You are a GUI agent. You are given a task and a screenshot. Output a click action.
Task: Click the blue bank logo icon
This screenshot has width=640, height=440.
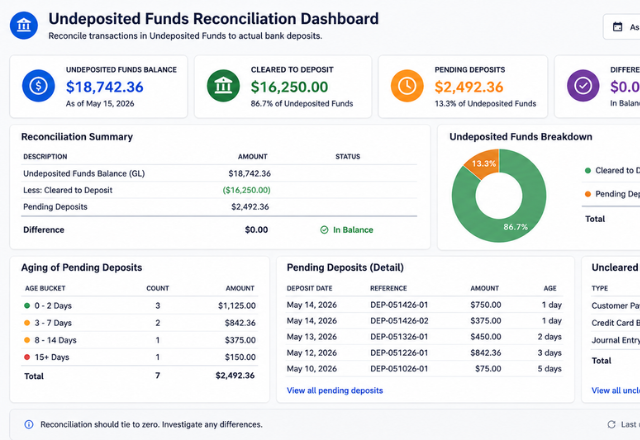pos(24,25)
